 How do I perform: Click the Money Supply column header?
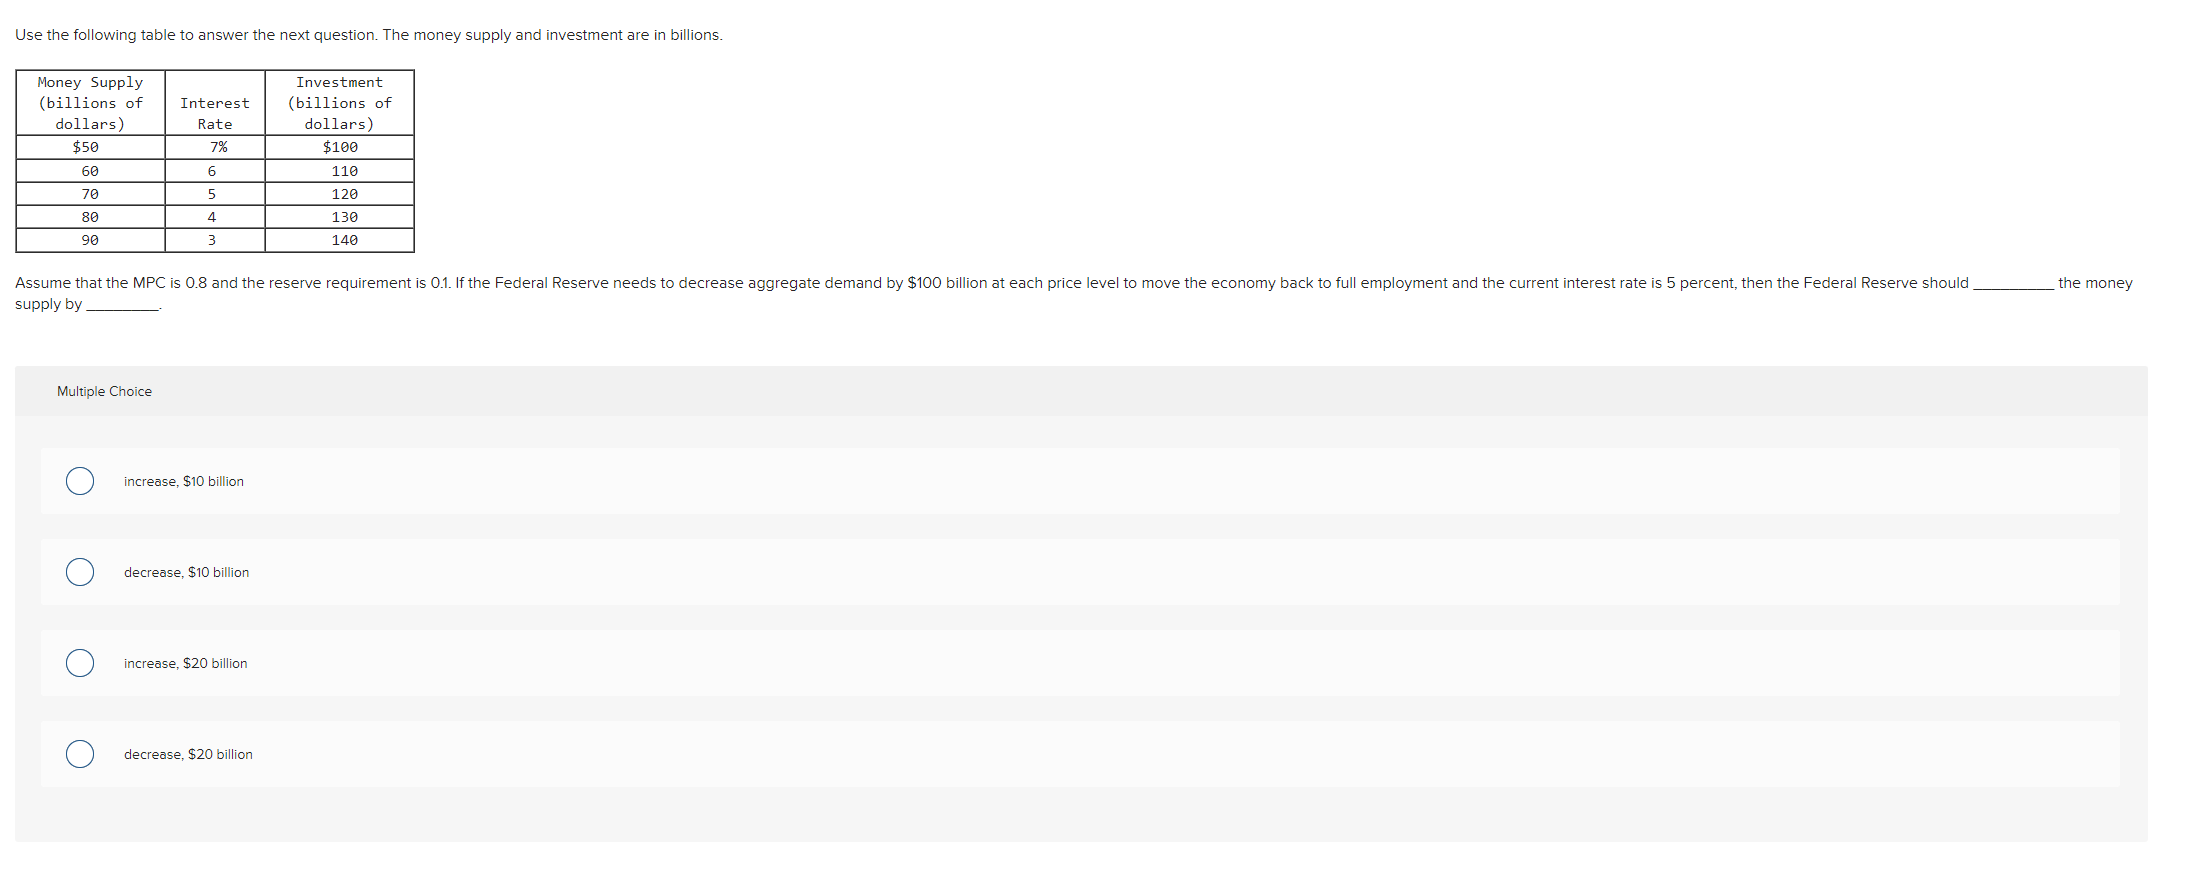pyautogui.click(x=89, y=102)
